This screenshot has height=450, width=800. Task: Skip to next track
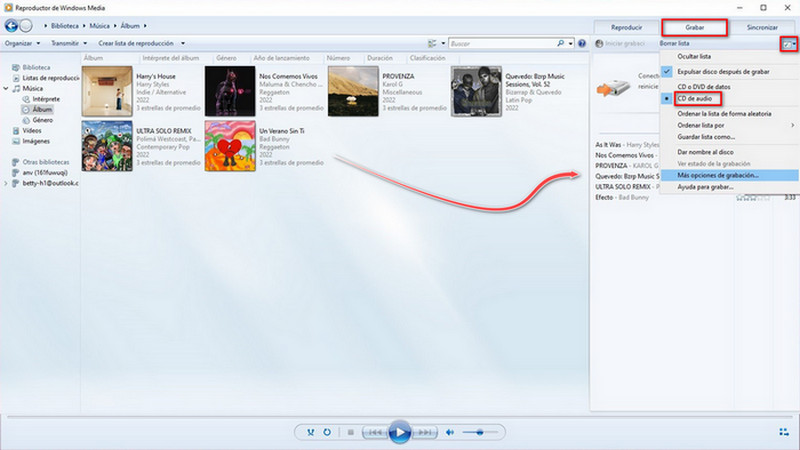pyautogui.click(x=424, y=432)
